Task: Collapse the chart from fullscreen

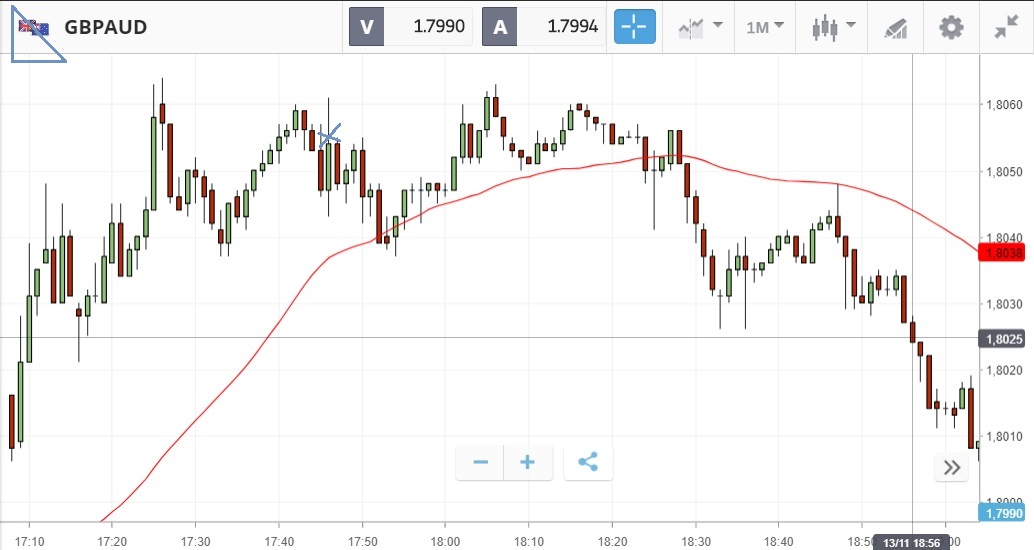Action: click(1006, 27)
